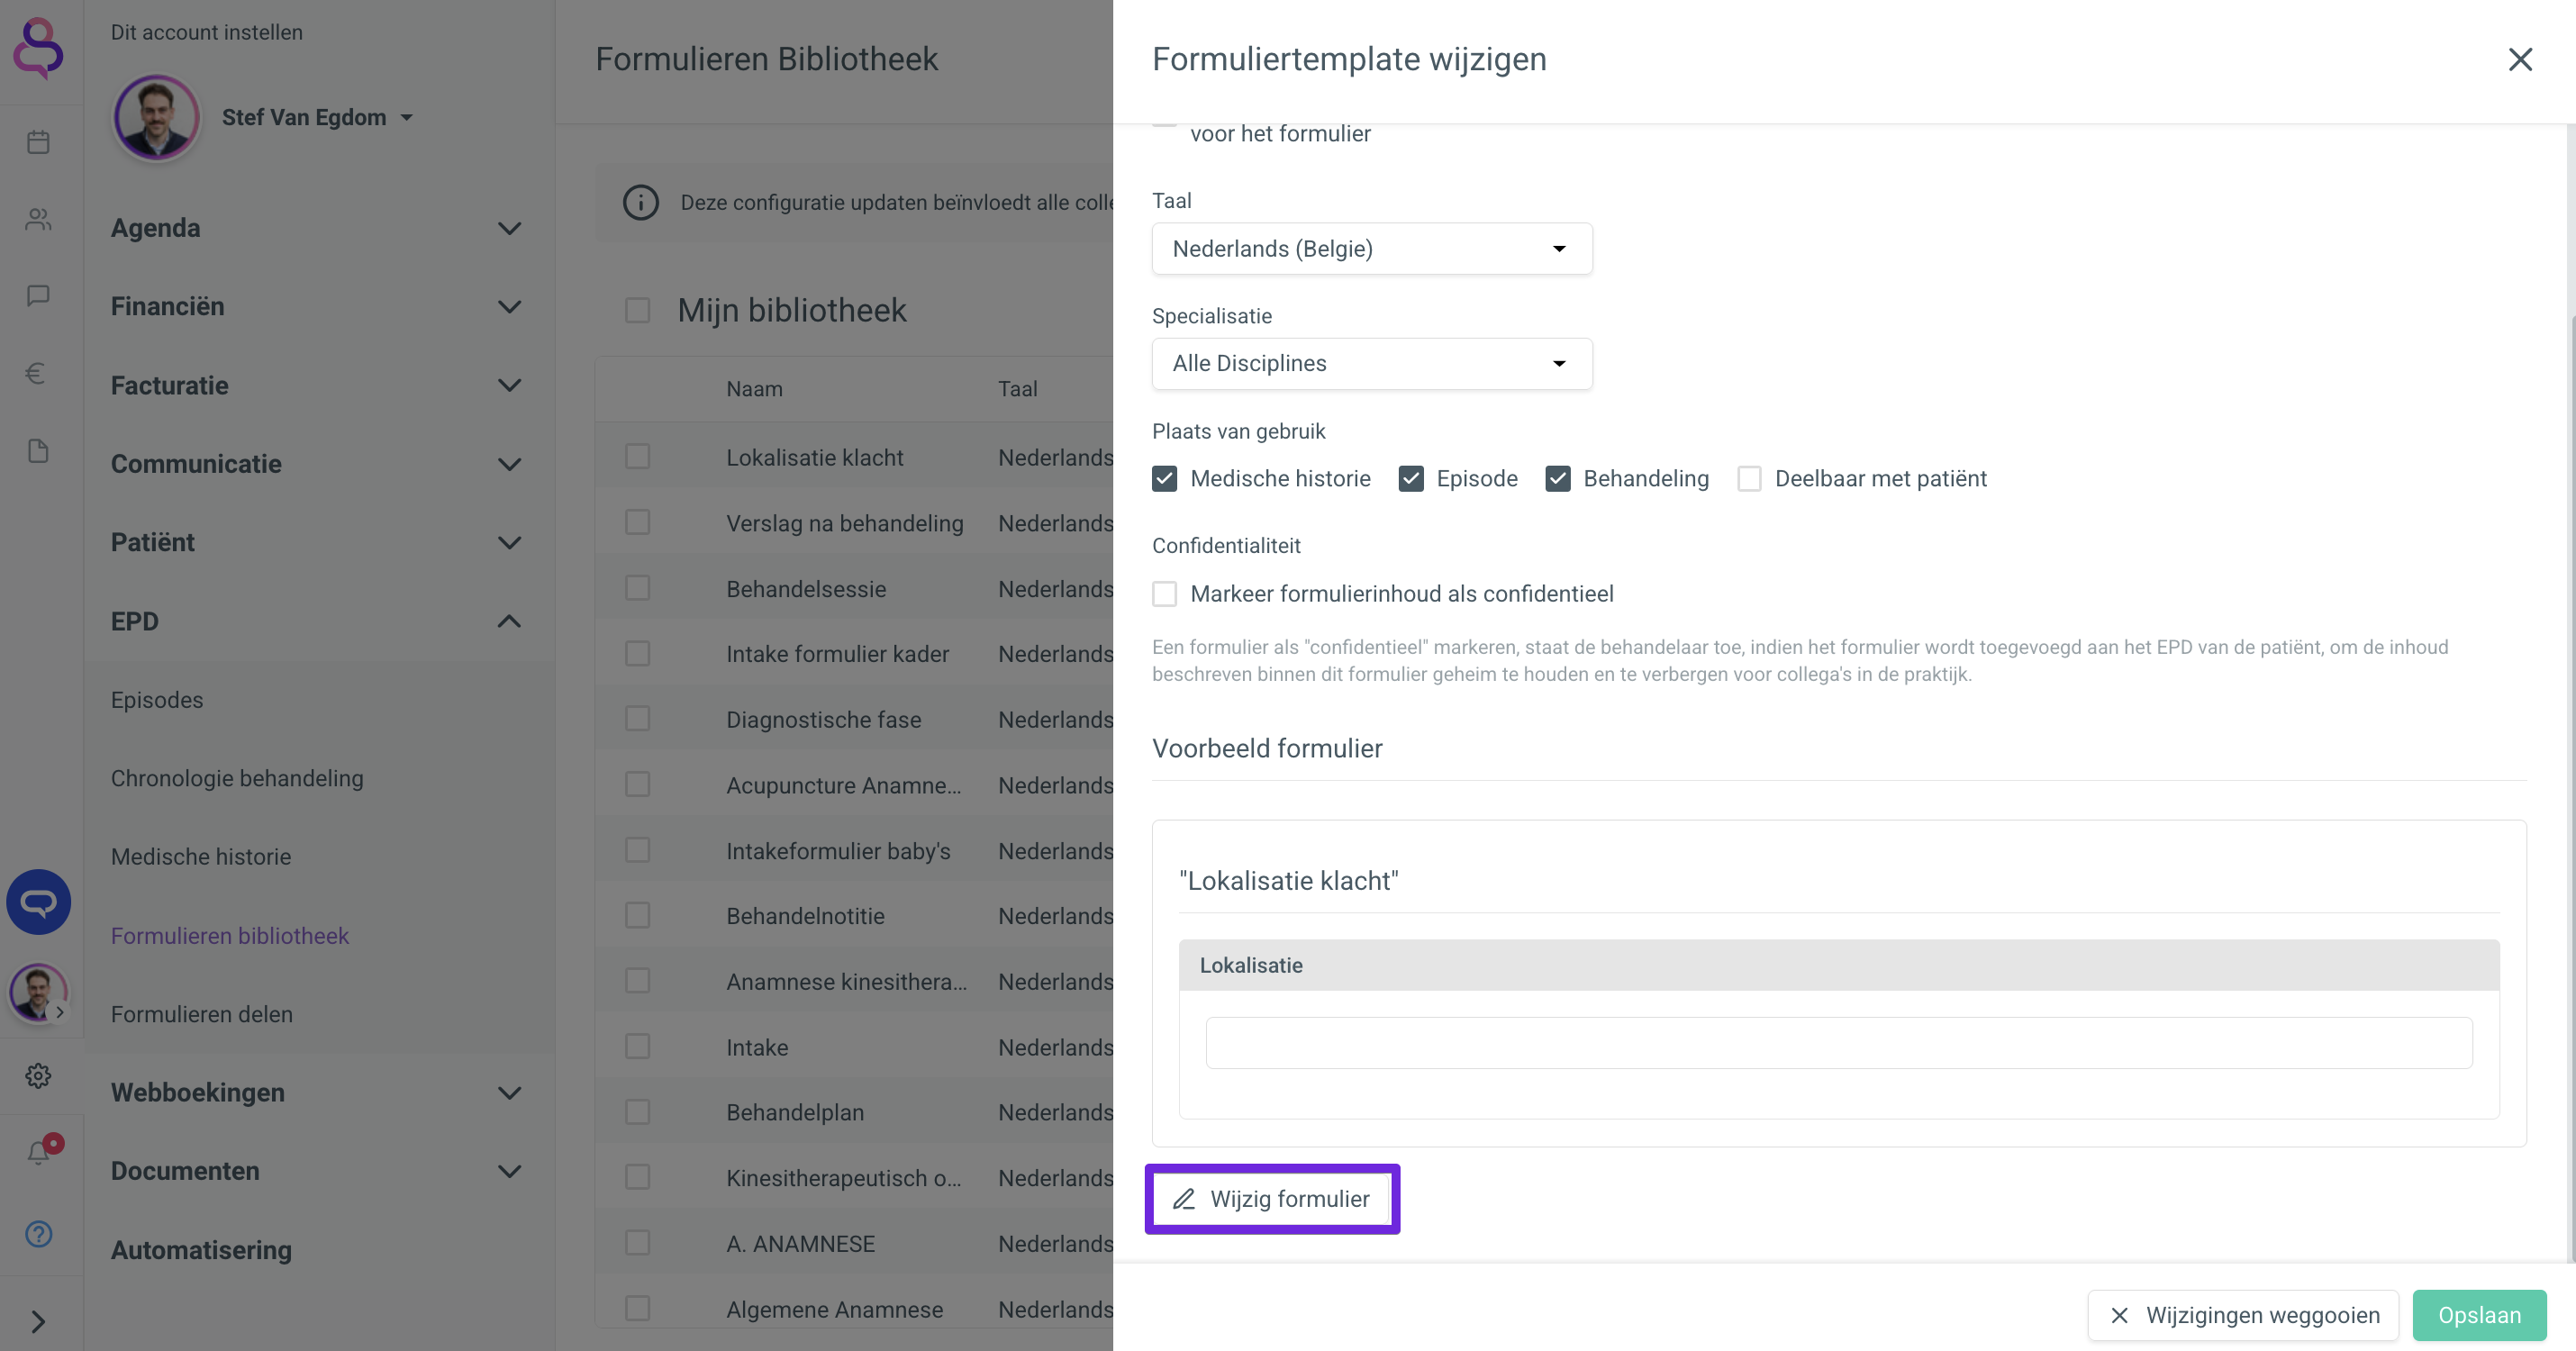
Task: Open the patients people icon
Action: (38, 219)
